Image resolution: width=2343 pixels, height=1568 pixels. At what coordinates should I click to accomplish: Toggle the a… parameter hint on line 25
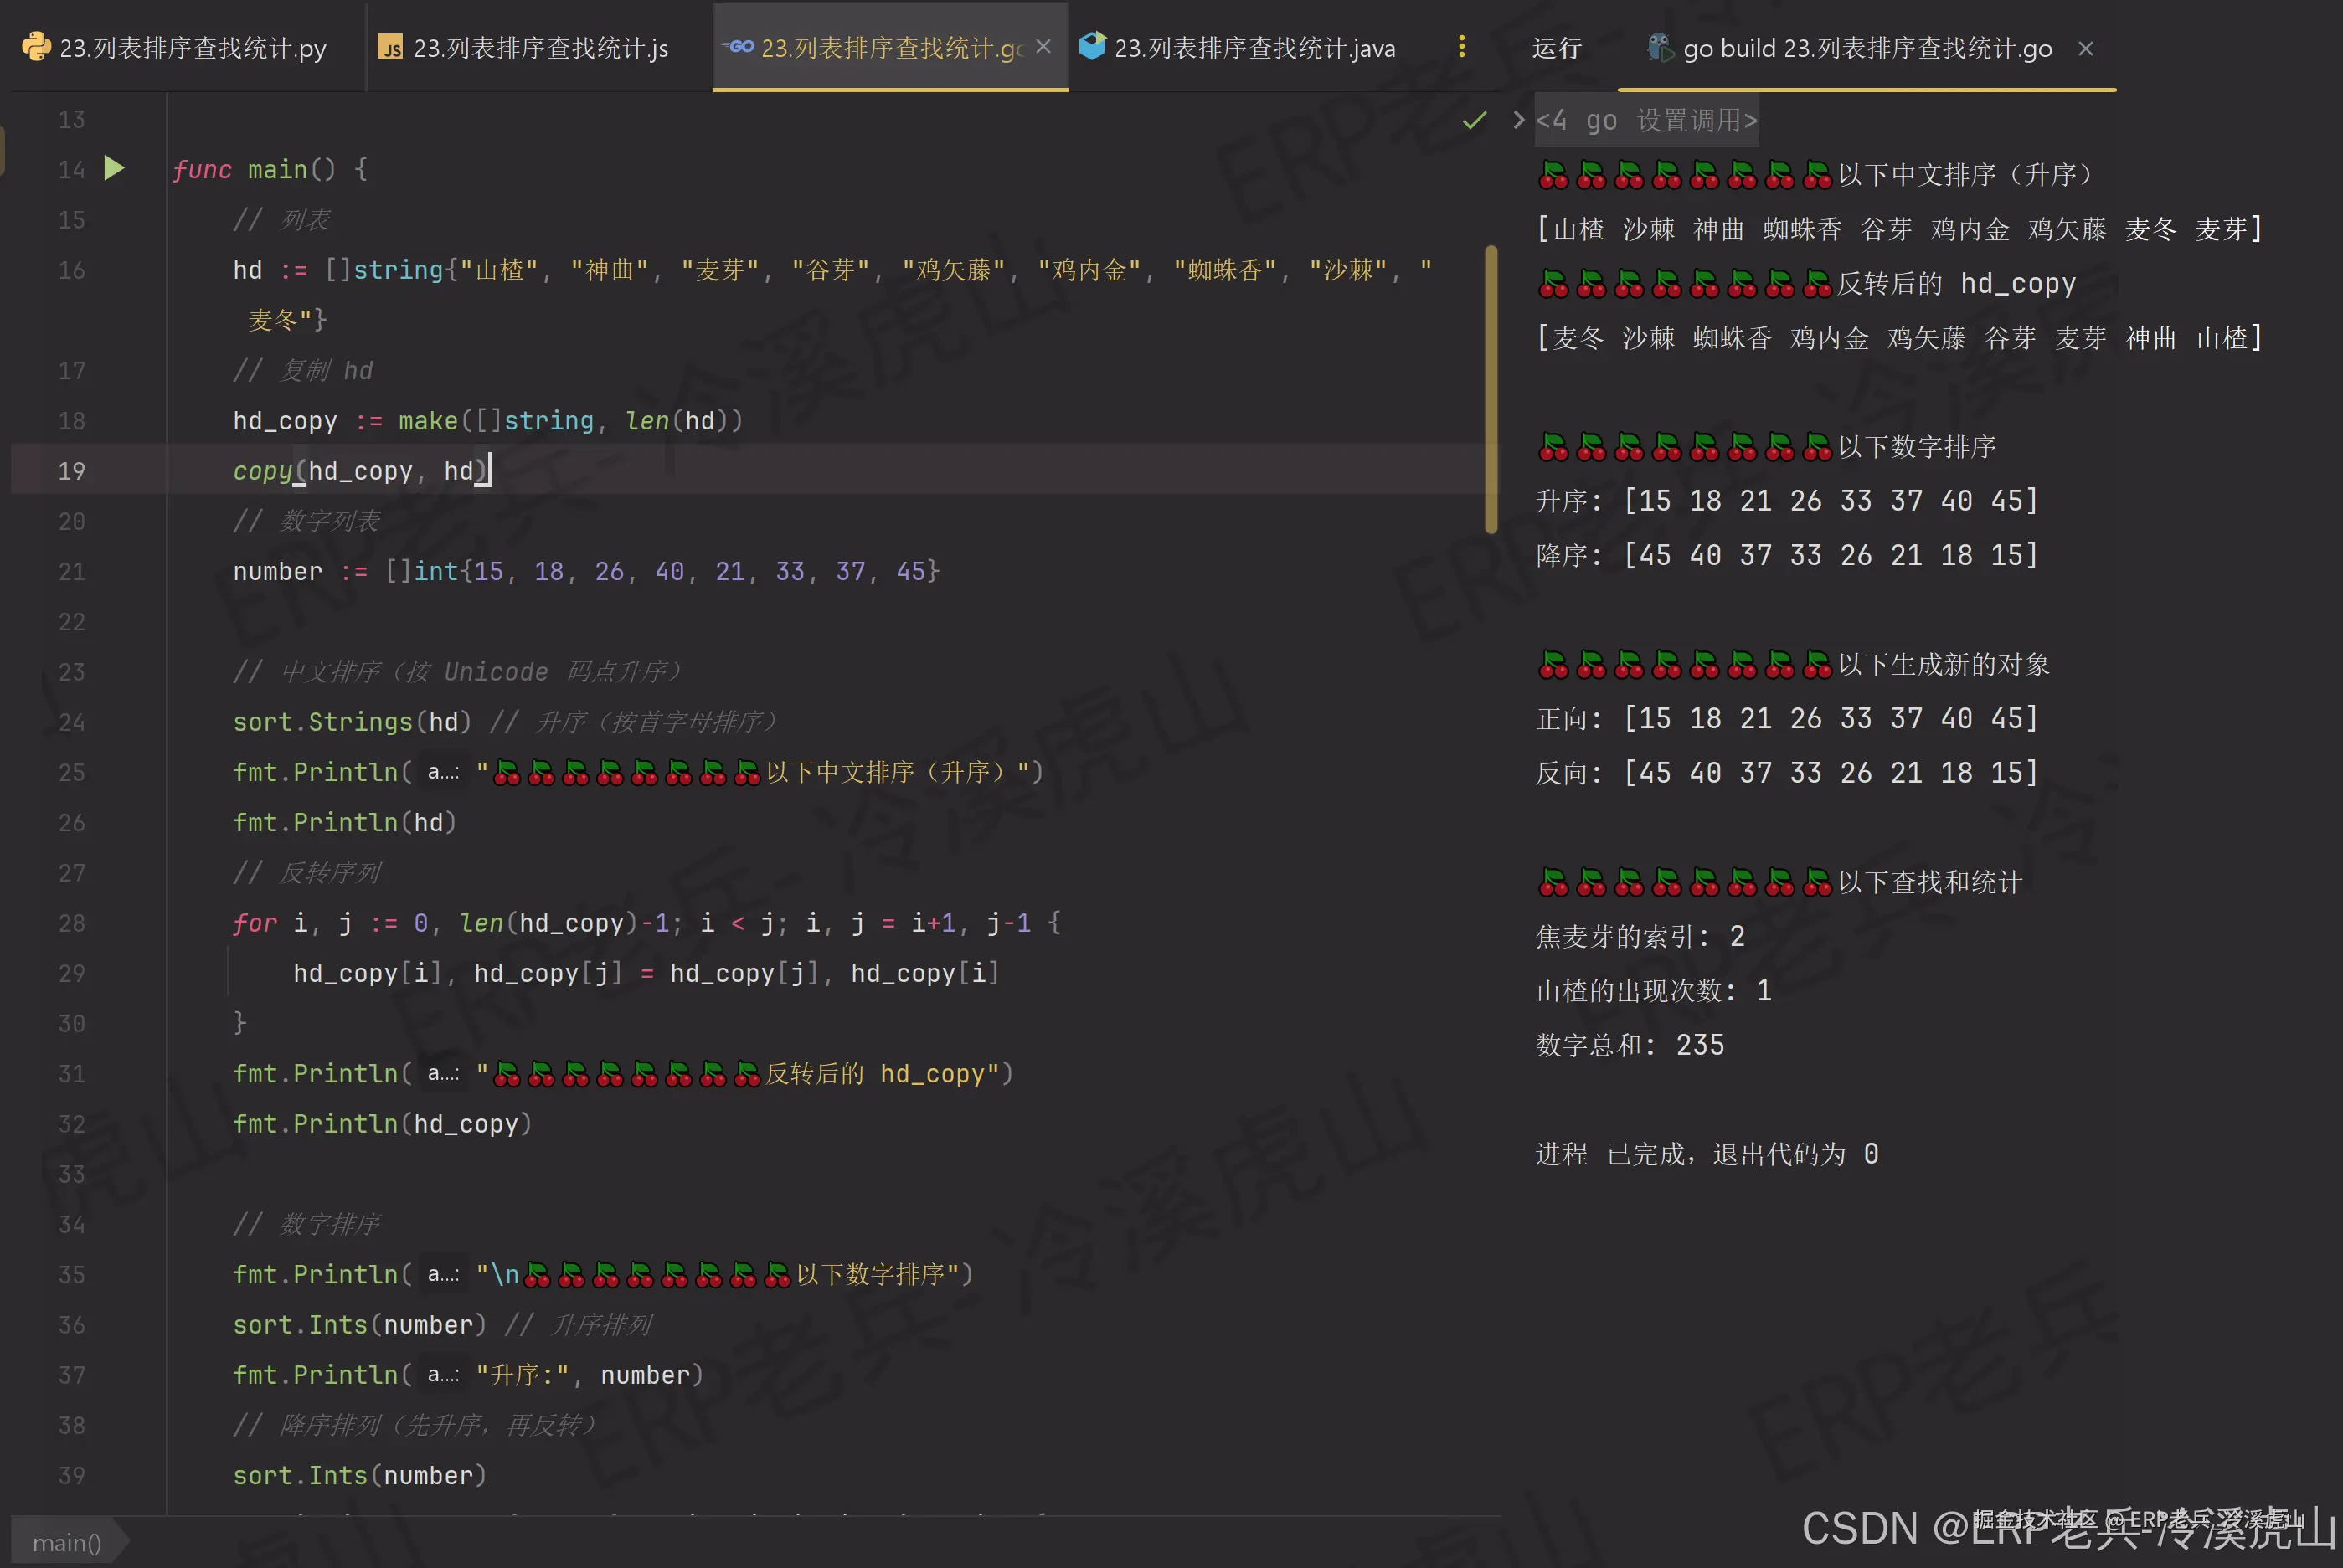point(441,771)
